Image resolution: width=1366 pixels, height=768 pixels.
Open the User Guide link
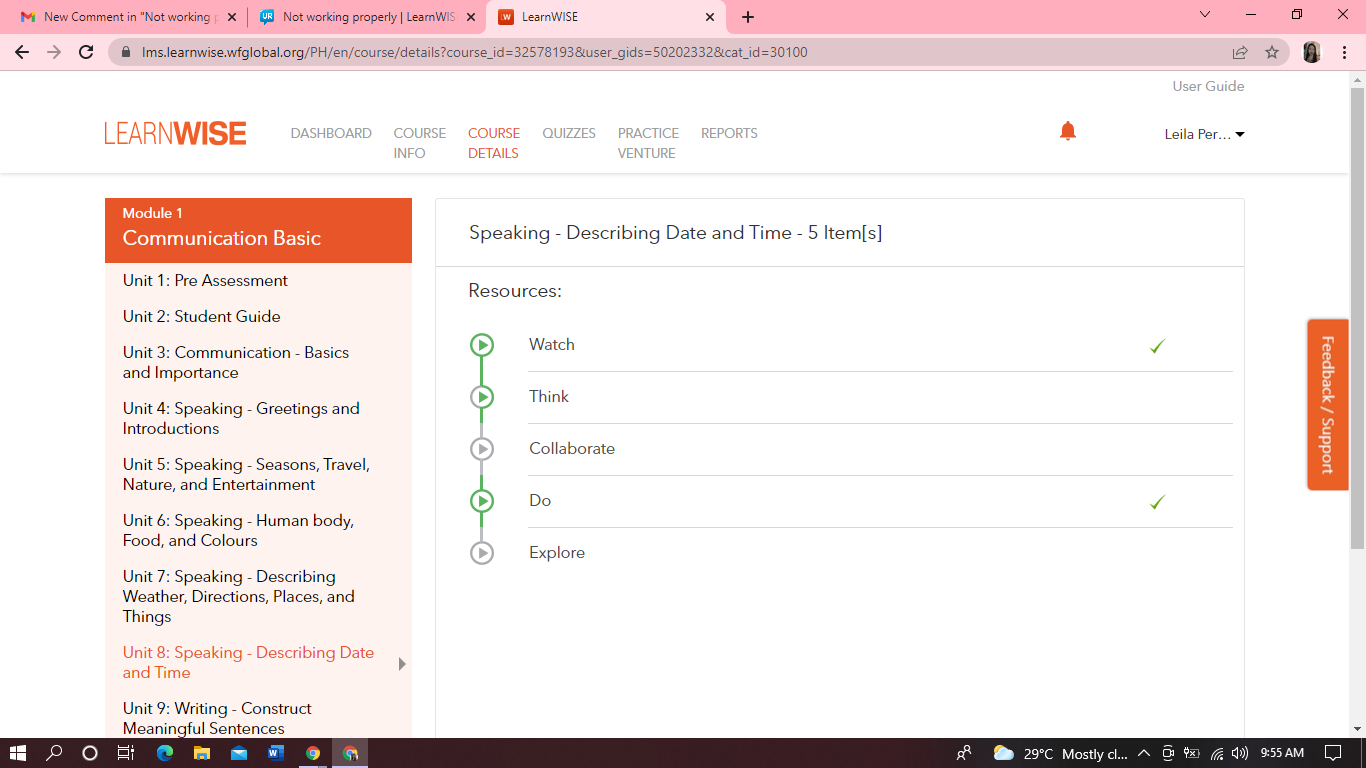[1208, 86]
